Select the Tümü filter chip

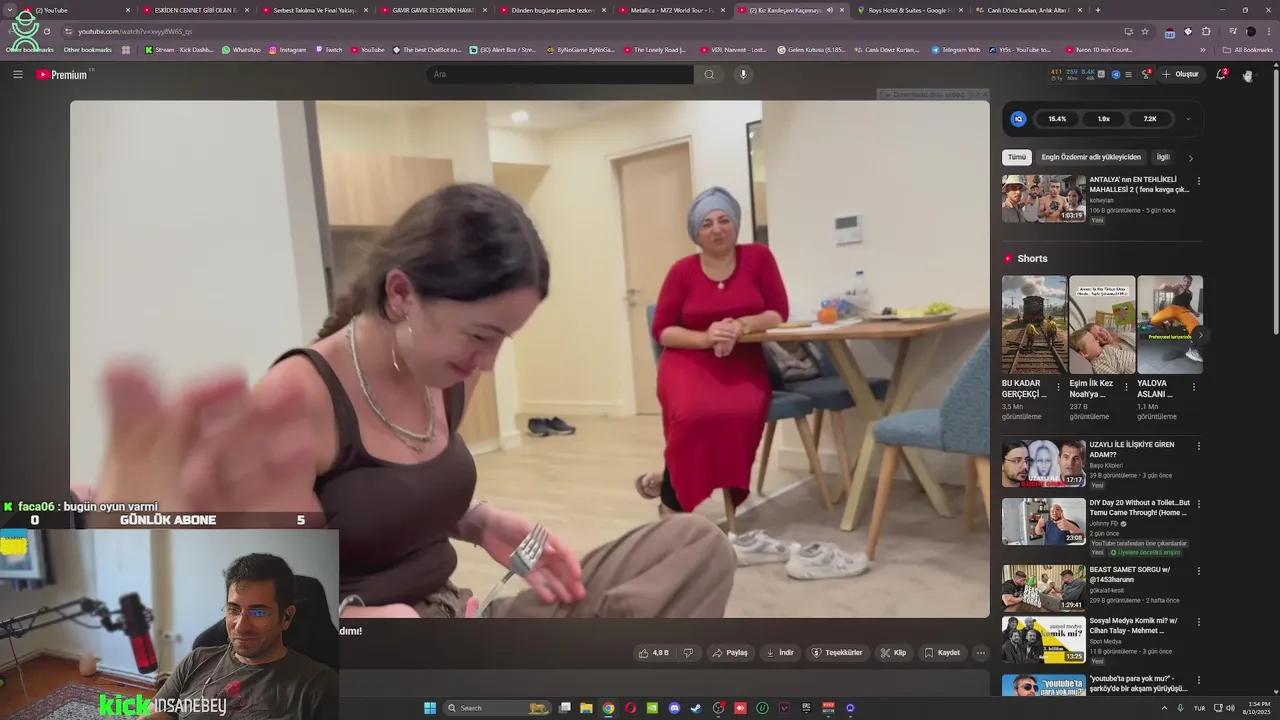point(1017,157)
